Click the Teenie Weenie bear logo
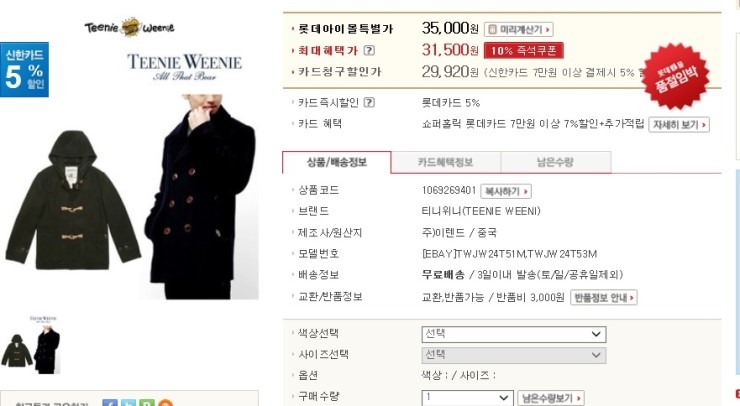 pos(130,27)
